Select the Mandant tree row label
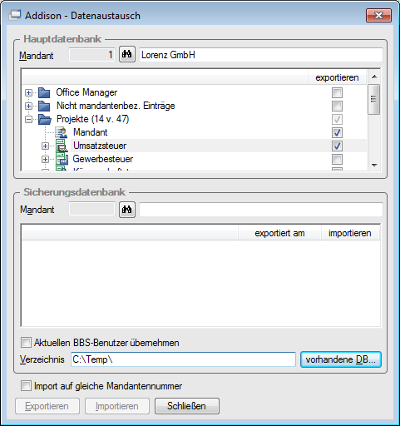 (90, 132)
